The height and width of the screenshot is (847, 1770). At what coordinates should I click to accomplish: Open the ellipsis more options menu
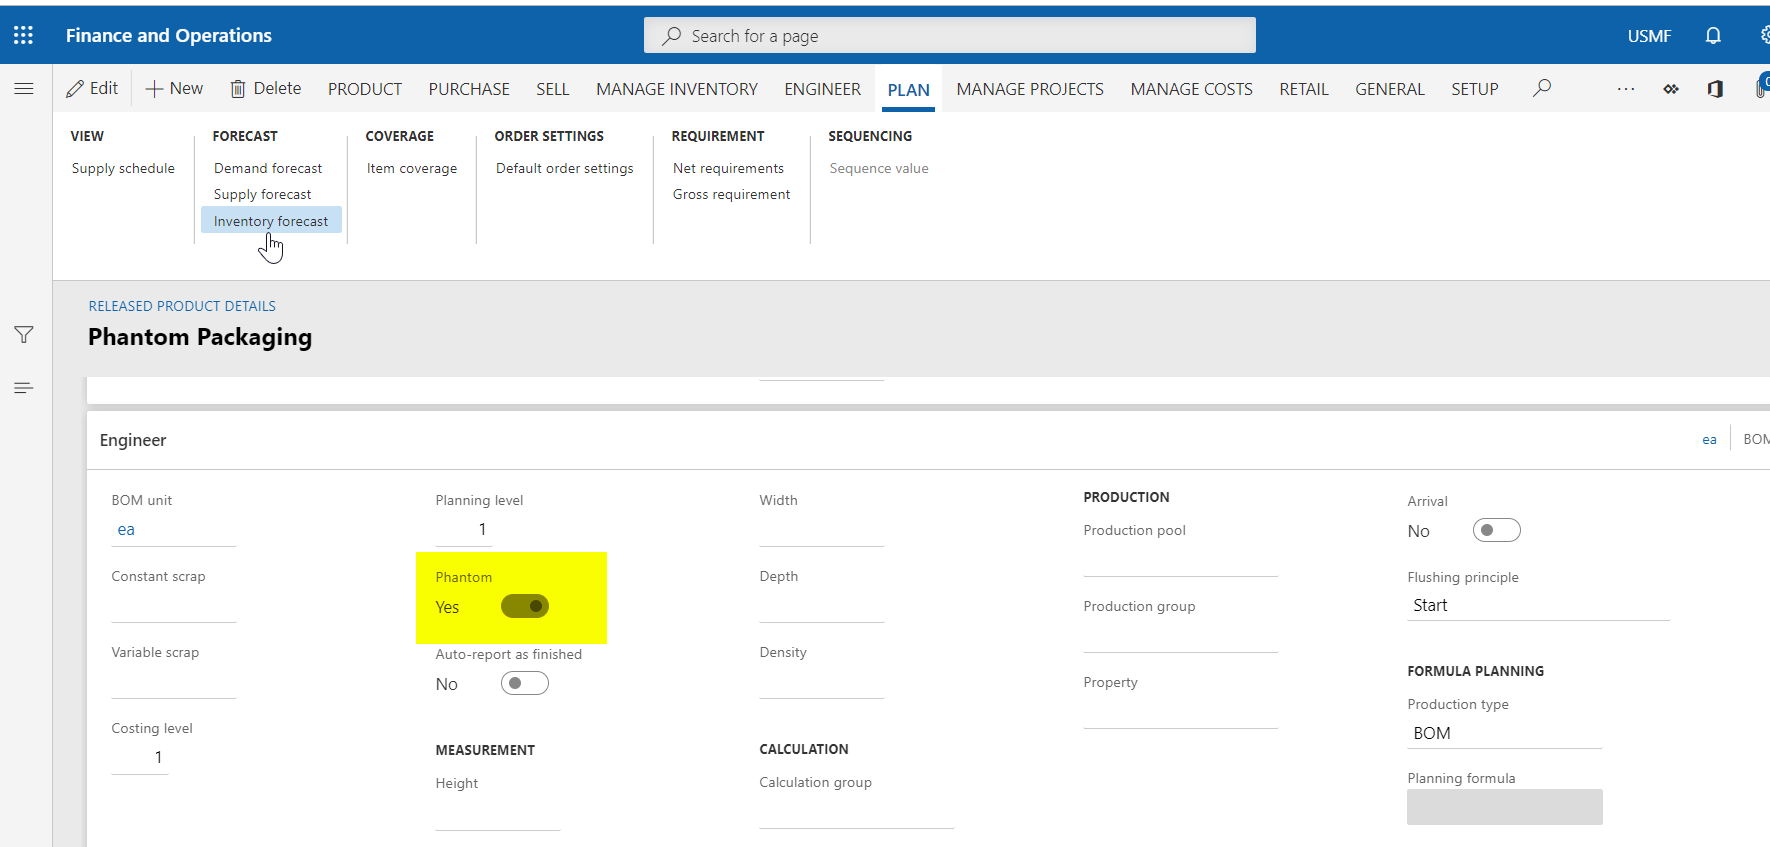pyautogui.click(x=1626, y=89)
